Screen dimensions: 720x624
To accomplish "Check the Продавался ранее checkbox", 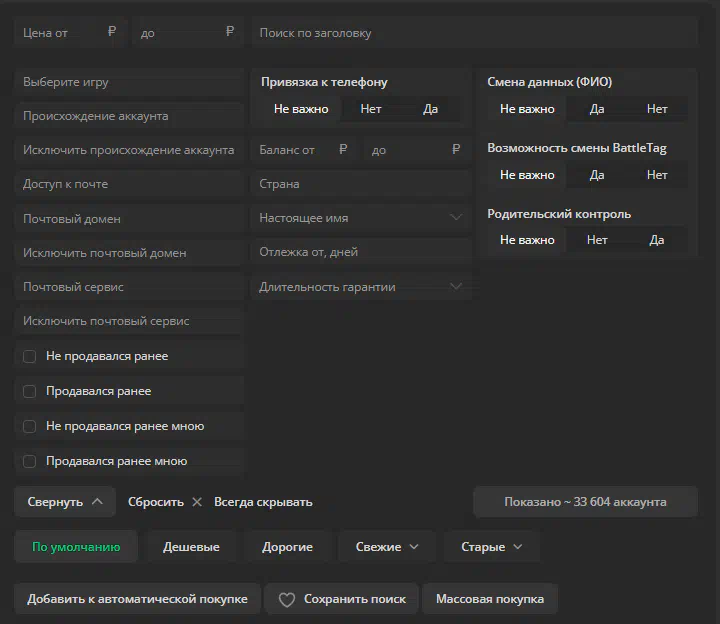I will tap(29, 391).
